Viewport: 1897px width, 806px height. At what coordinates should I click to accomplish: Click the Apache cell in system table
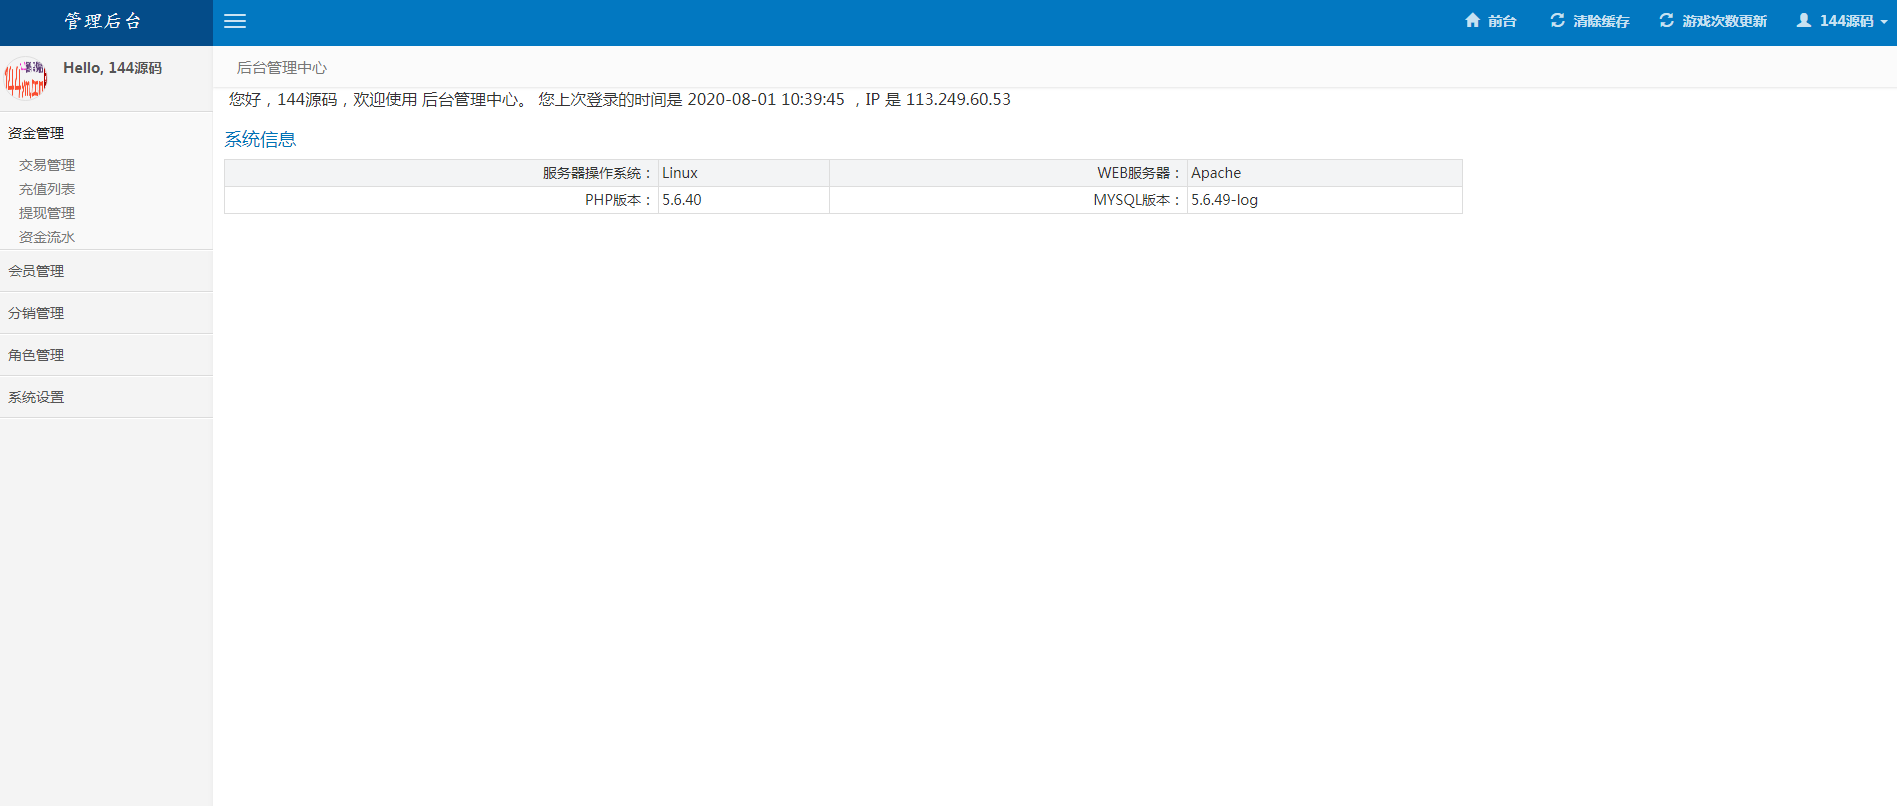(x=1324, y=173)
